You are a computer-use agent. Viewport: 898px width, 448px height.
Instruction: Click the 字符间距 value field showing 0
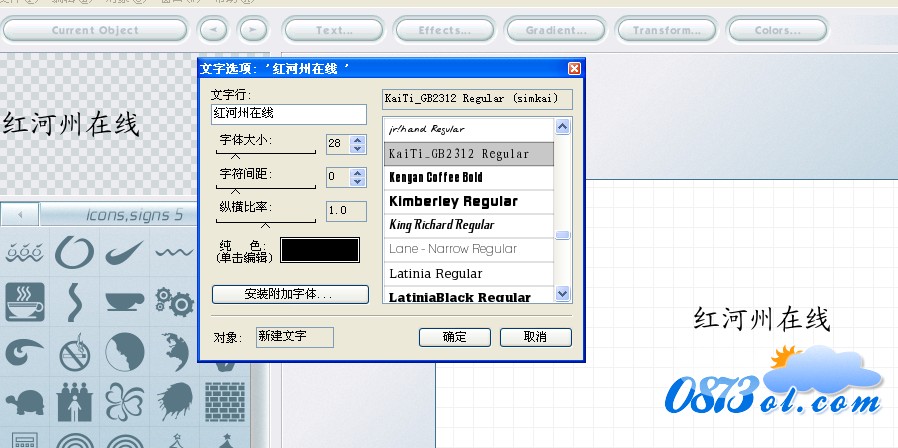click(x=337, y=176)
